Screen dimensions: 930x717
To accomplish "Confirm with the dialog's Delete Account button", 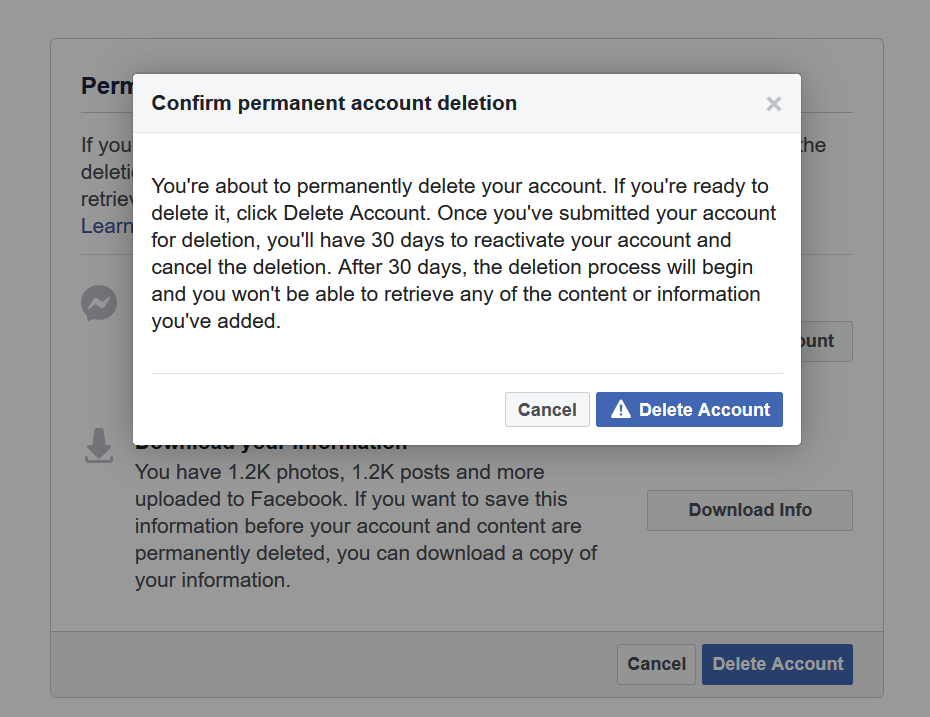I will pos(689,409).
